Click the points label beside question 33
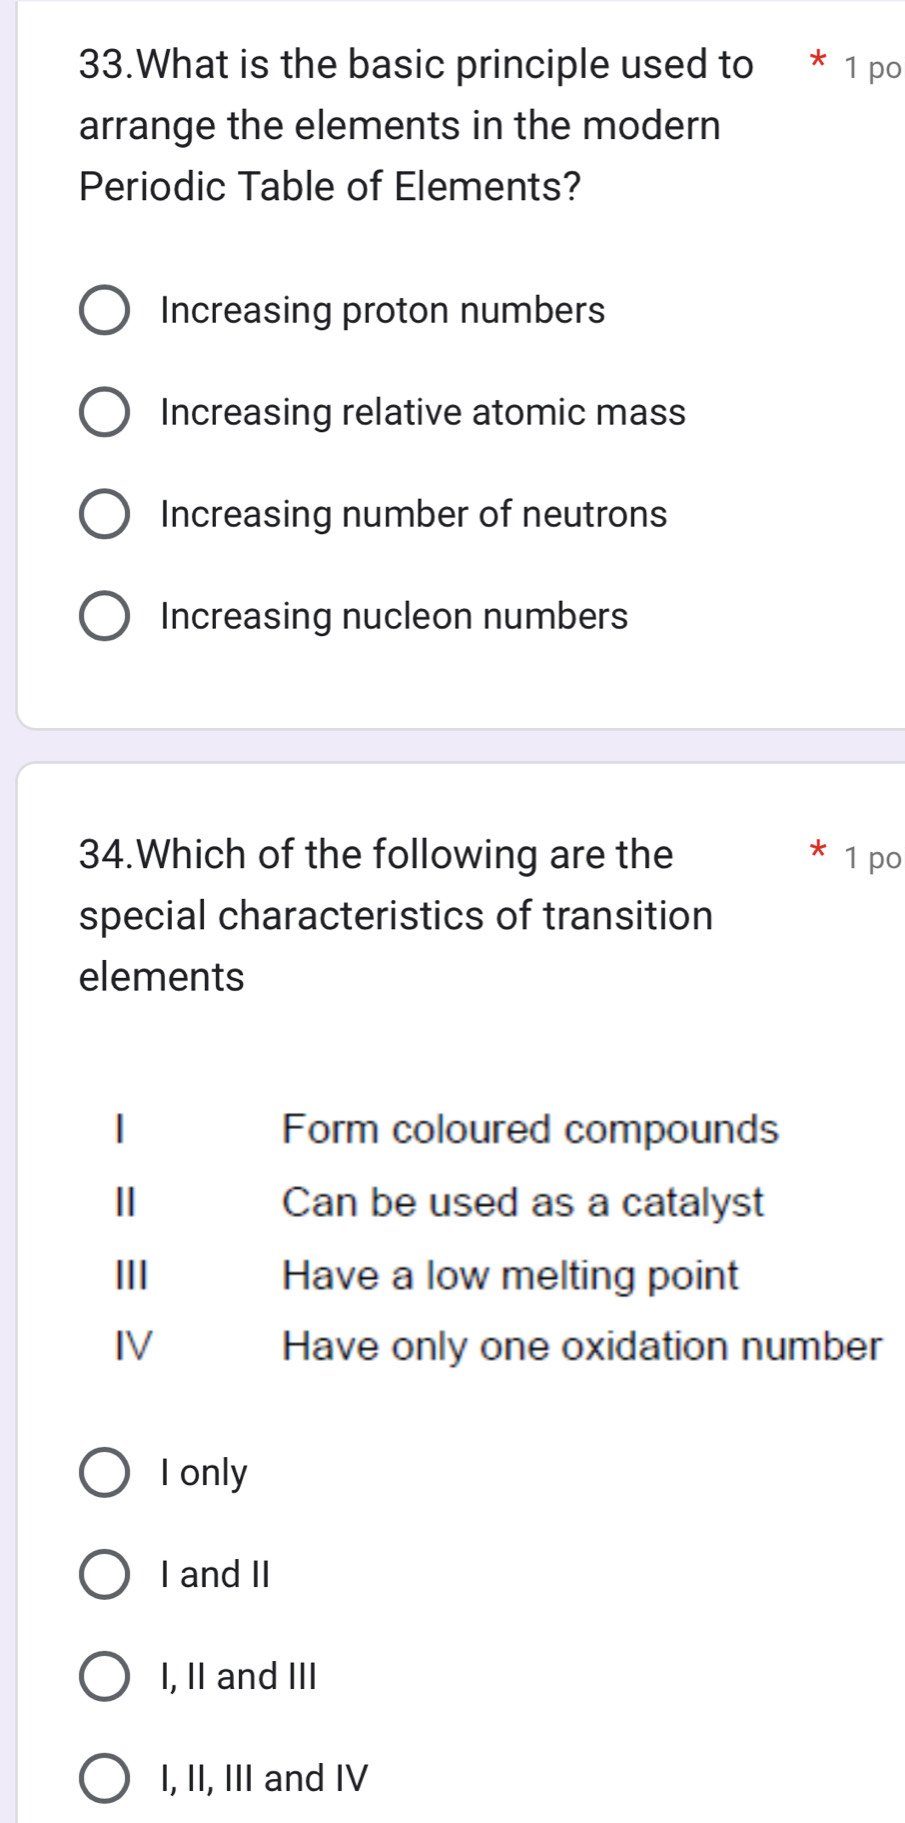Image resolution: width=905 pixels, height=1823 pixels. tap(872, 68)
